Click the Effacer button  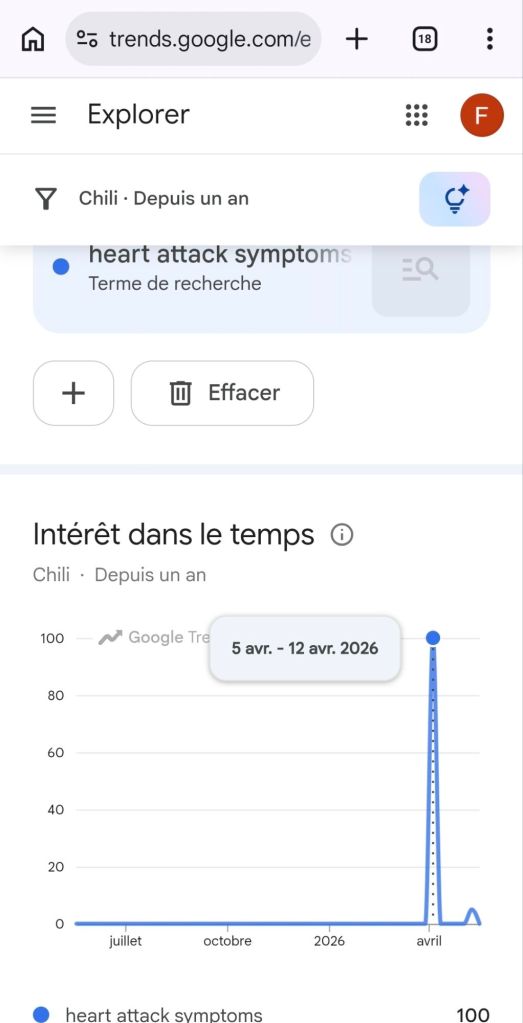pos(222,393)
